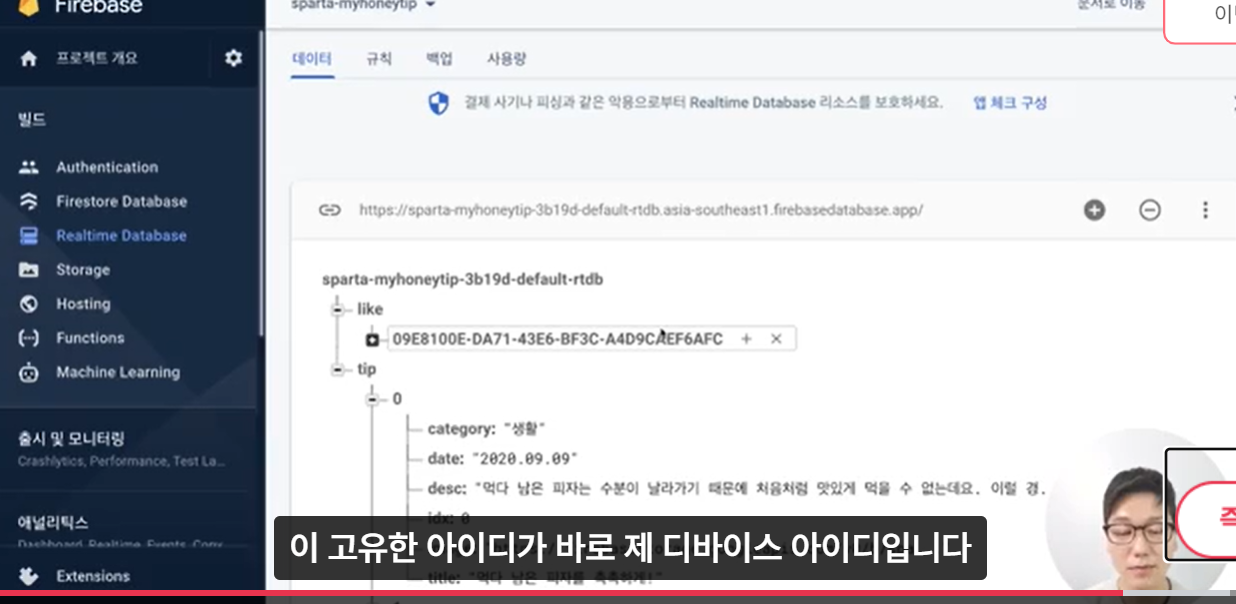Click 프로젝트 개요 label
The image size is (1236, 604).
click(x=97, y=59)
